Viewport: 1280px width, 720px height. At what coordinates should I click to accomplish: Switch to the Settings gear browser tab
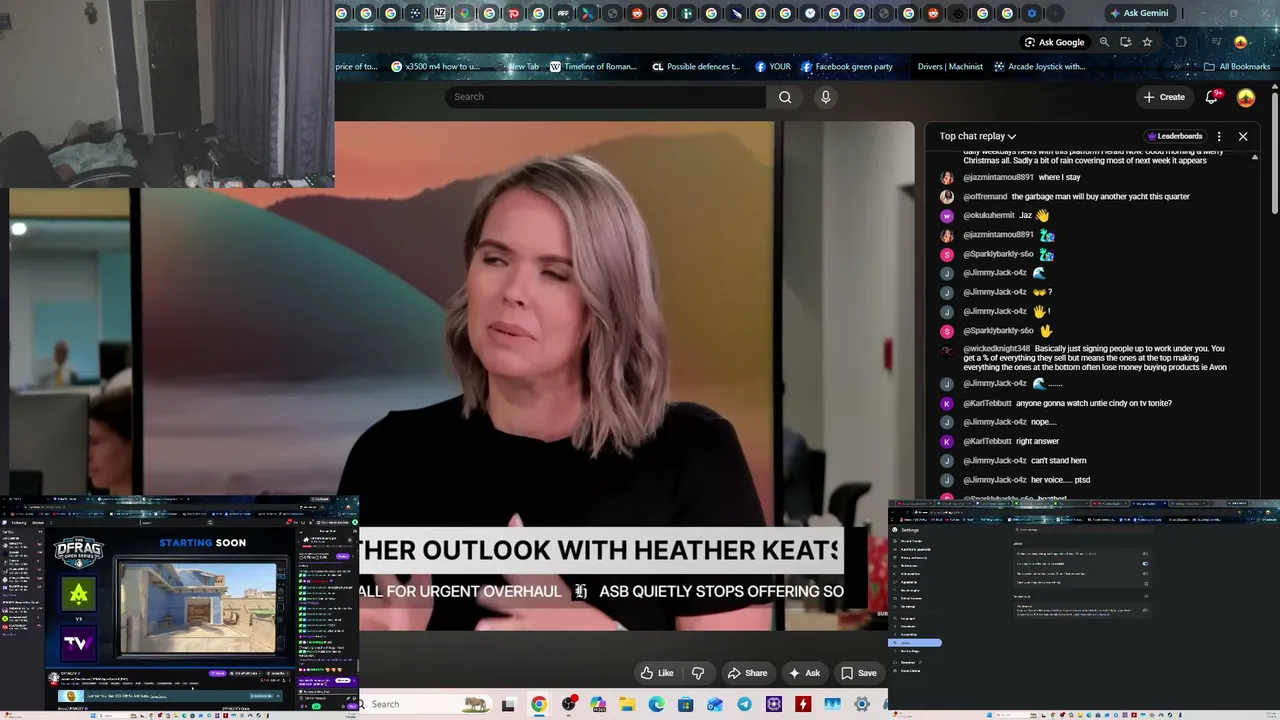pyautogui.click(x=1032, y=13)
